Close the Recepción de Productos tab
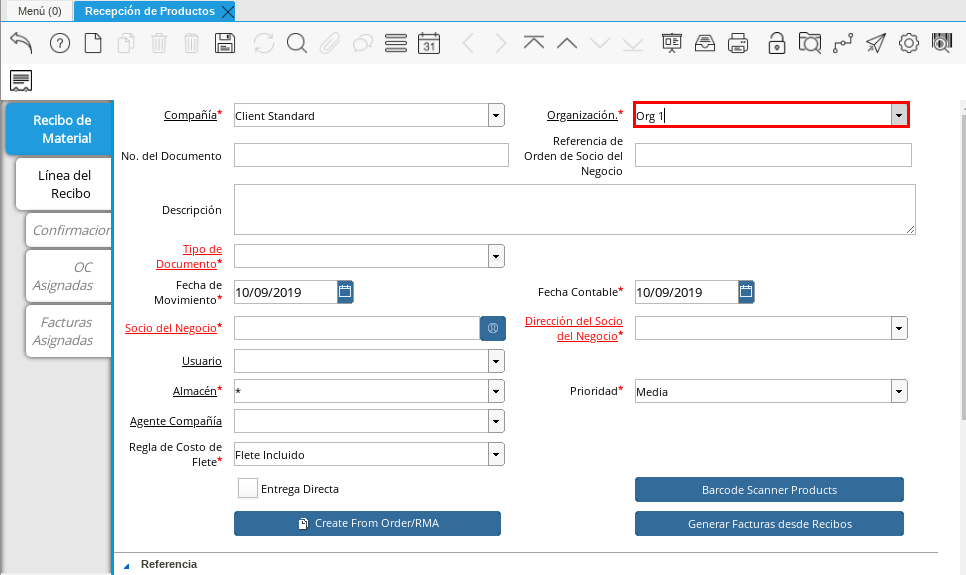This screenshot has height=575, width=966. click(227, 12)
